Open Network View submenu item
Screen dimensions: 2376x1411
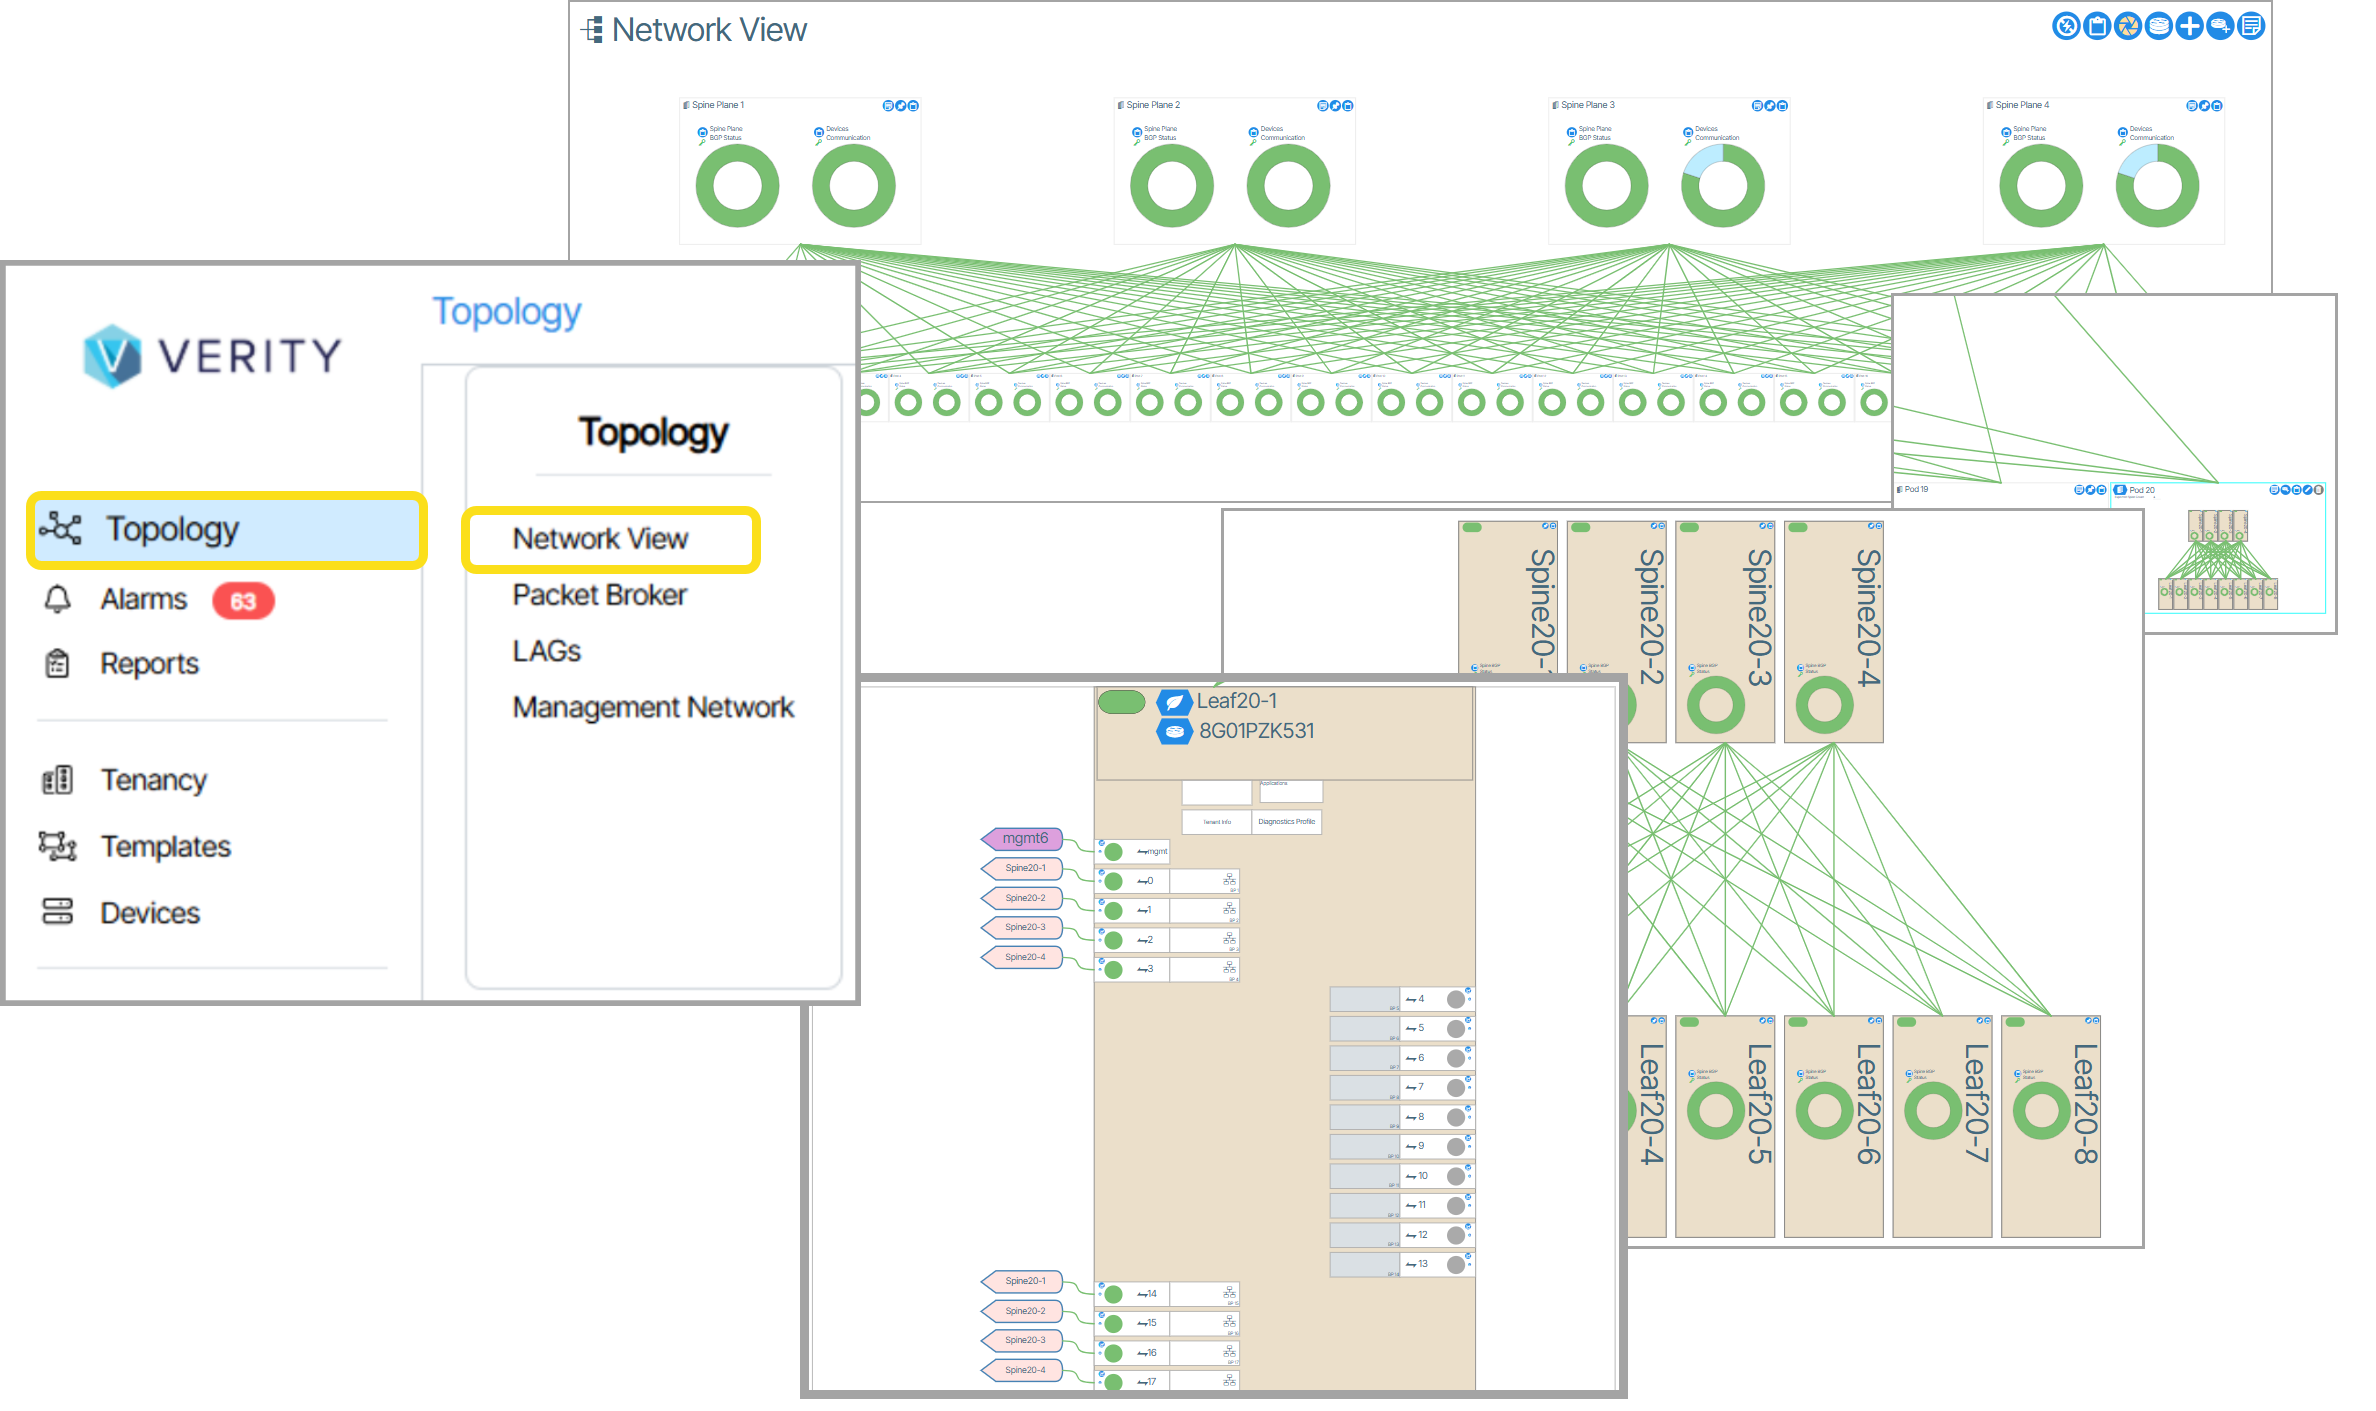600,539
